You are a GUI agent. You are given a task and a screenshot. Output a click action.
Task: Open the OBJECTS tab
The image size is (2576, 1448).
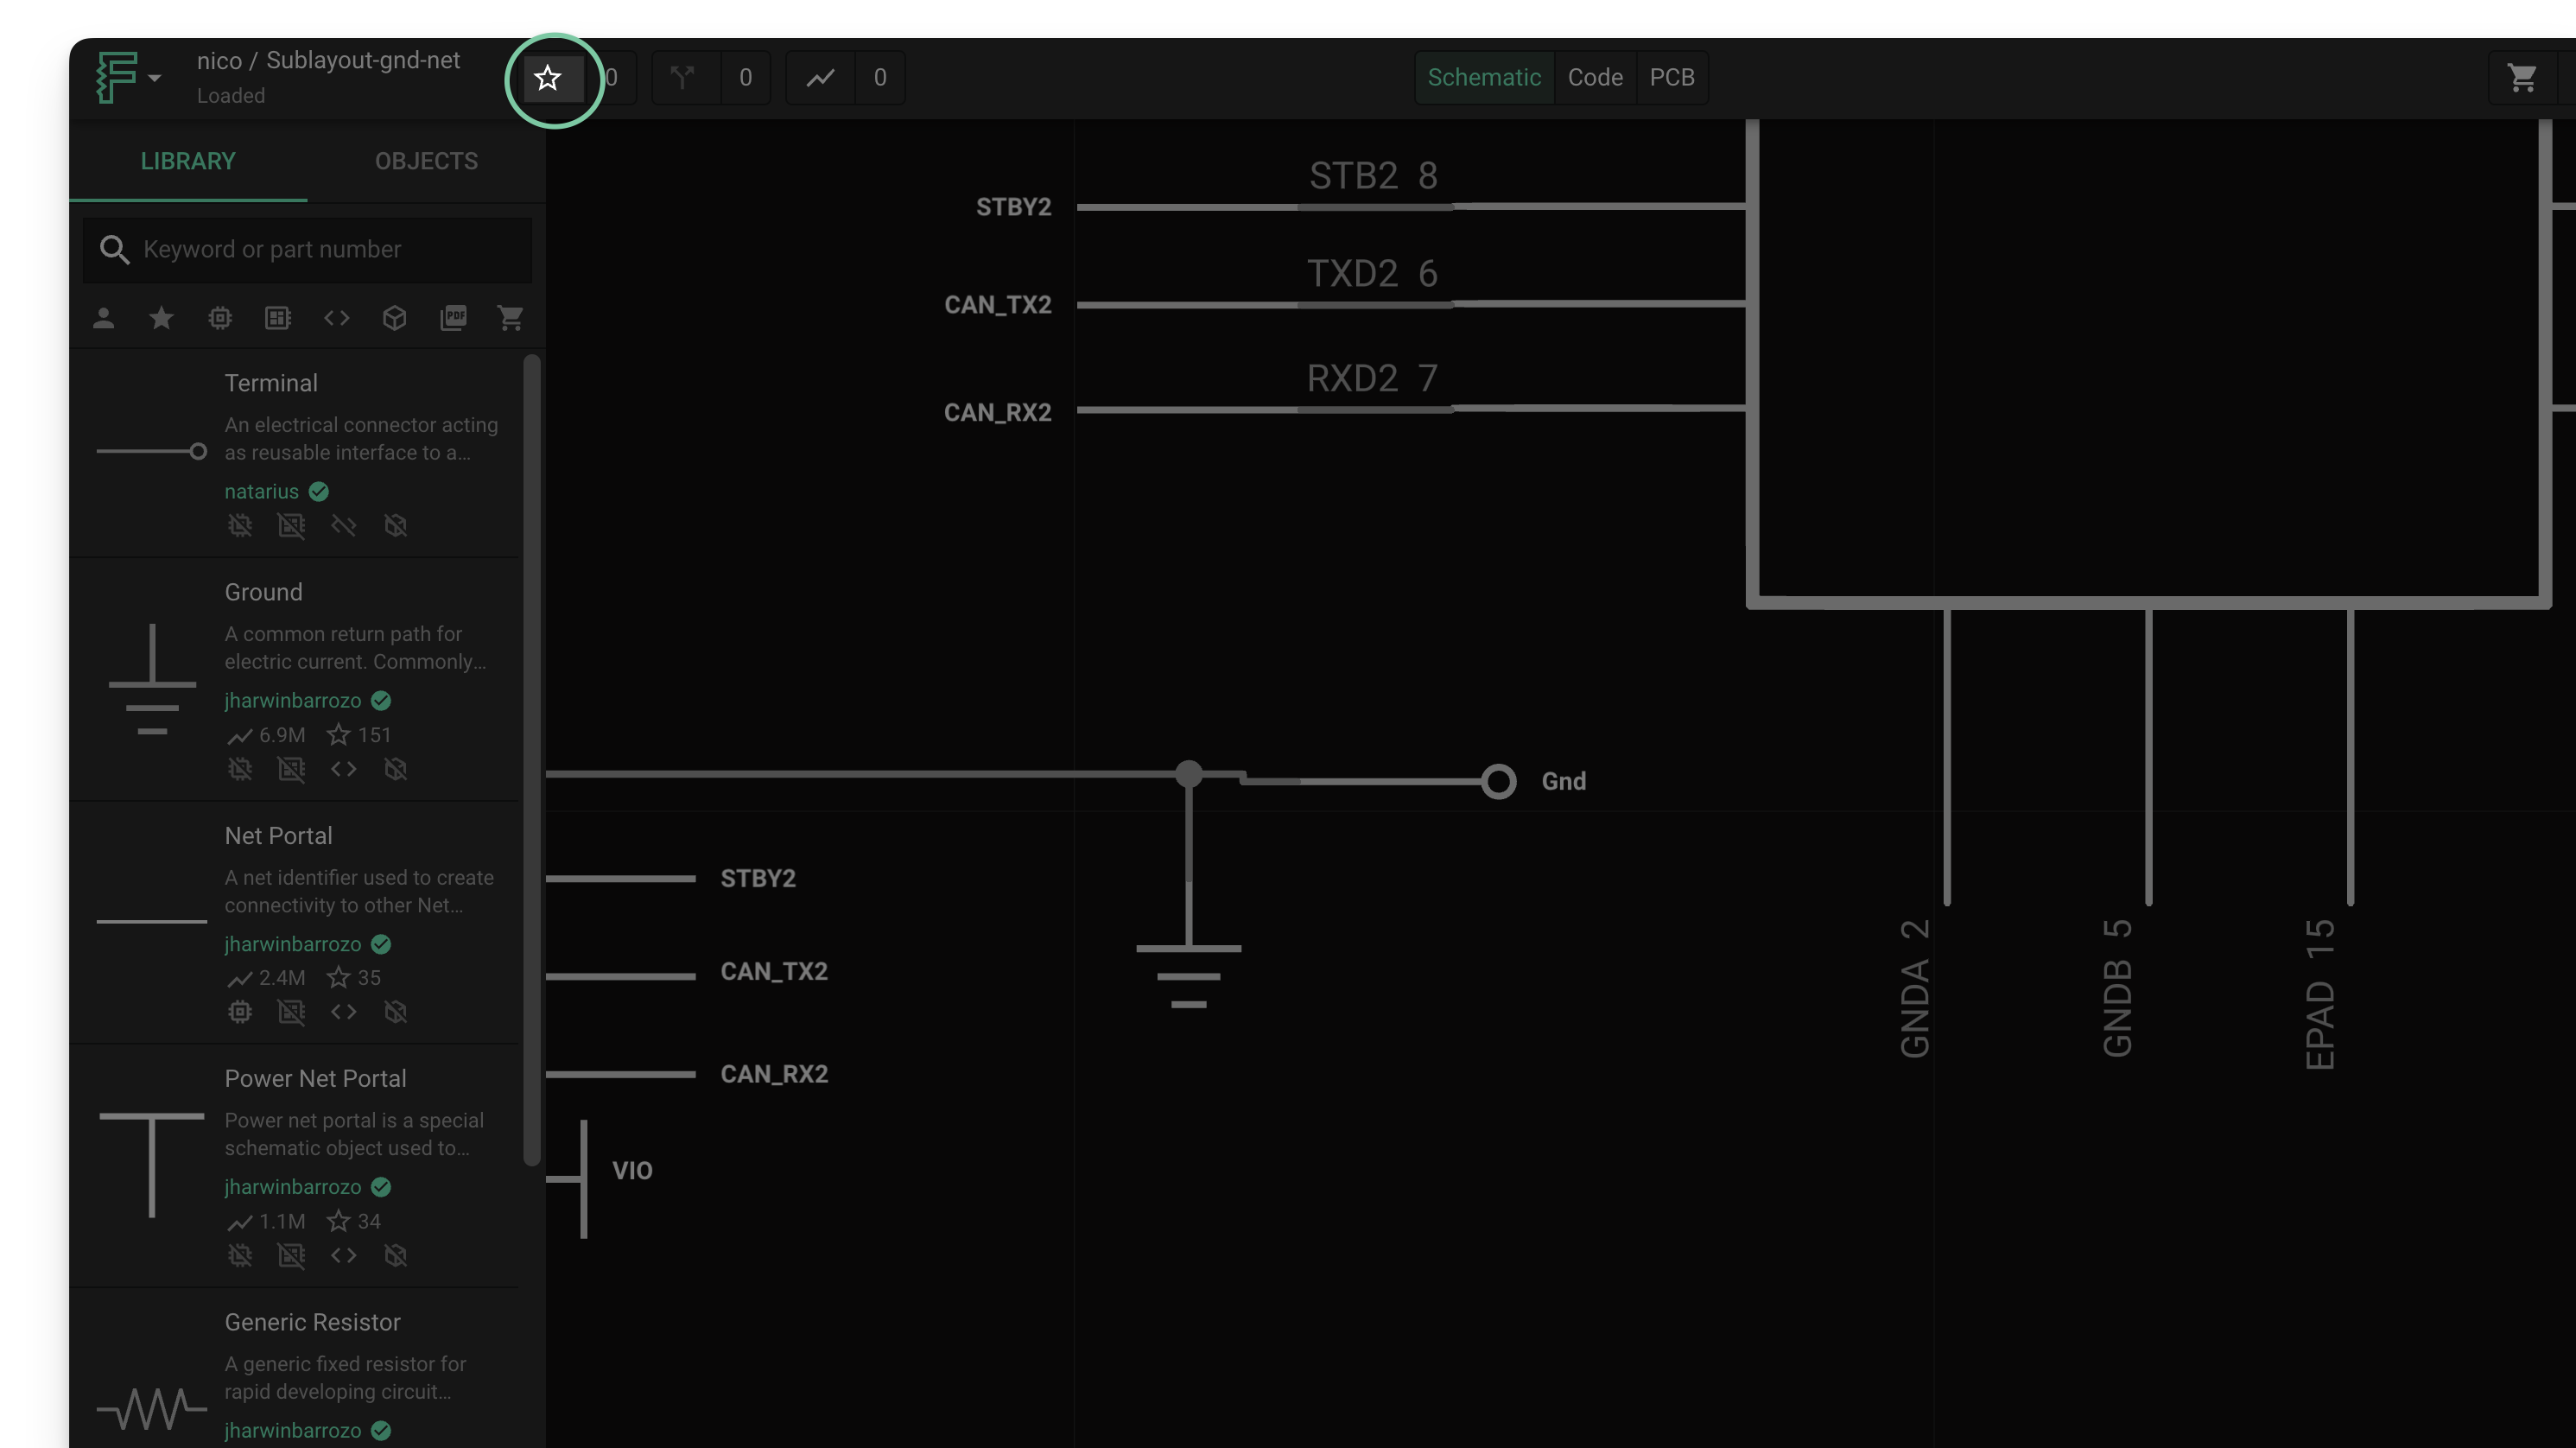pyautogui.click(x=426, y=161)
